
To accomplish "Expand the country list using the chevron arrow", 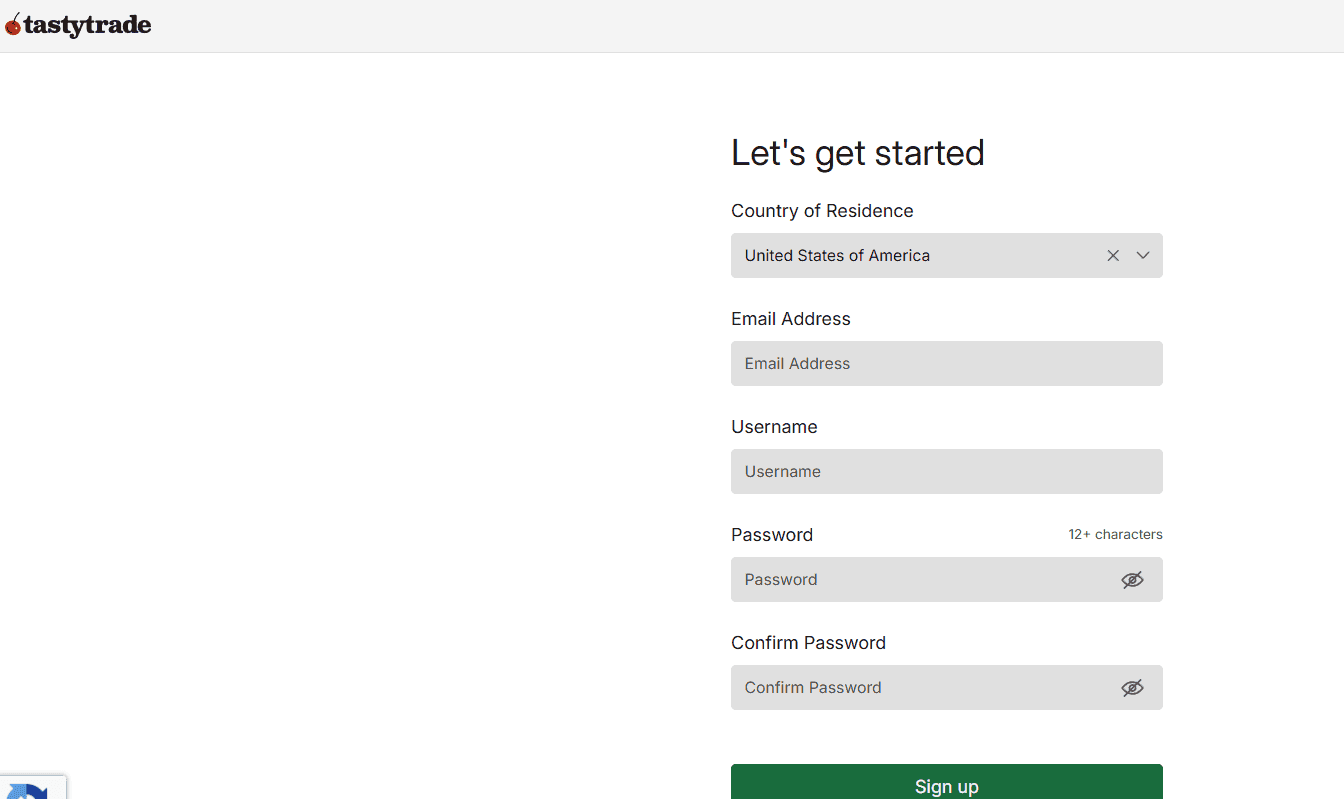I will pyautogui.click(x=1143, y=256).
